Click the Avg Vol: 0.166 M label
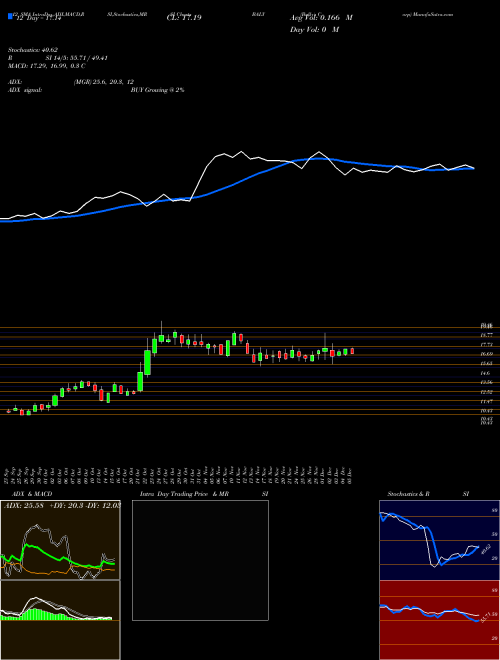The height and width of the screenshot is (660, 500). click(x=321, y=18)
